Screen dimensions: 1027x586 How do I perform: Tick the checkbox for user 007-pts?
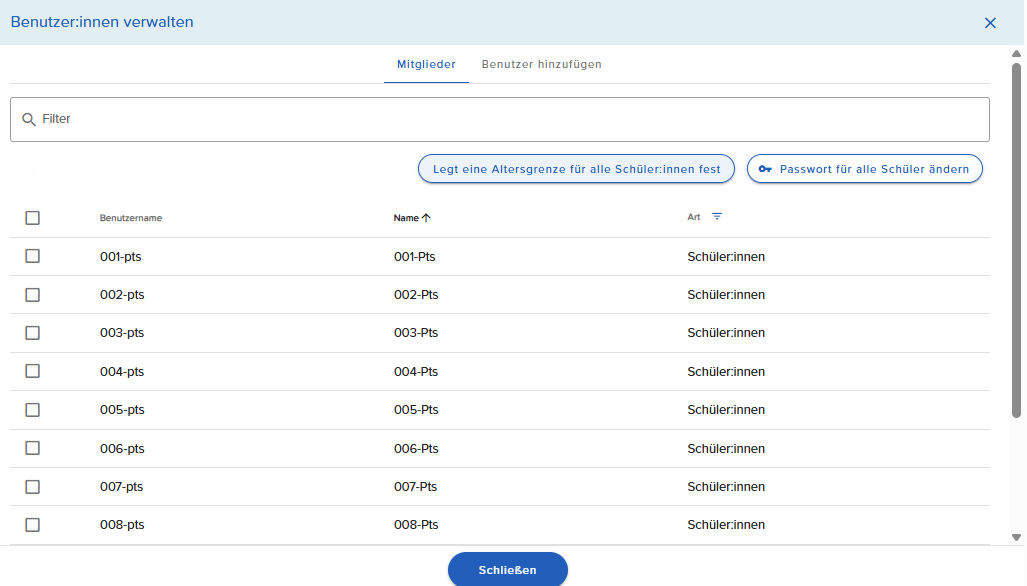point(33,487)
